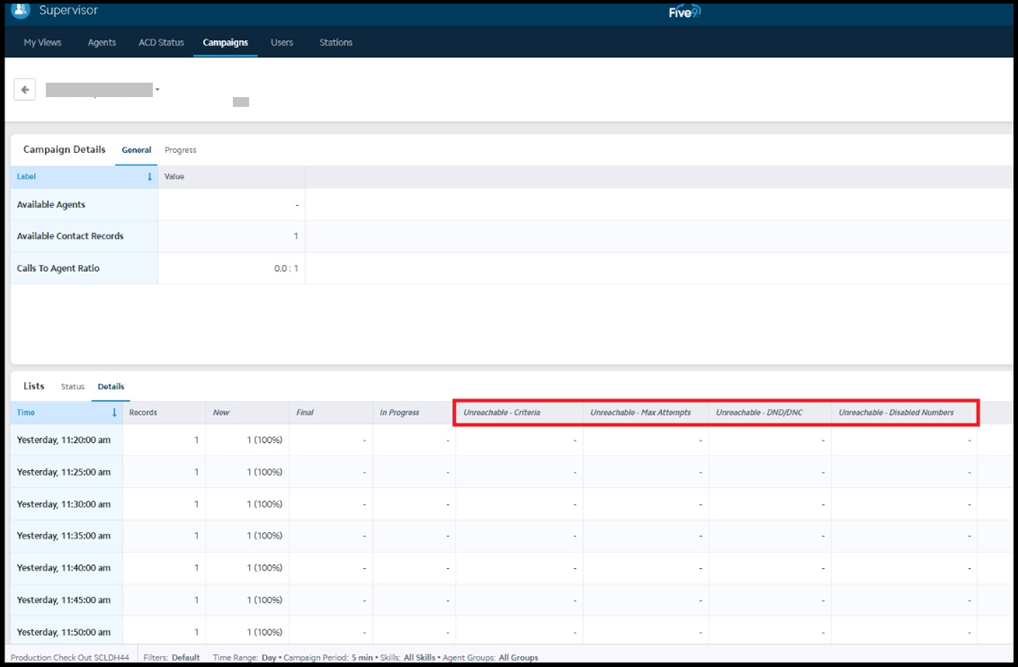Click the sort arrow on the Label column
Screen dimensions: 1018x667
[150, 176]
